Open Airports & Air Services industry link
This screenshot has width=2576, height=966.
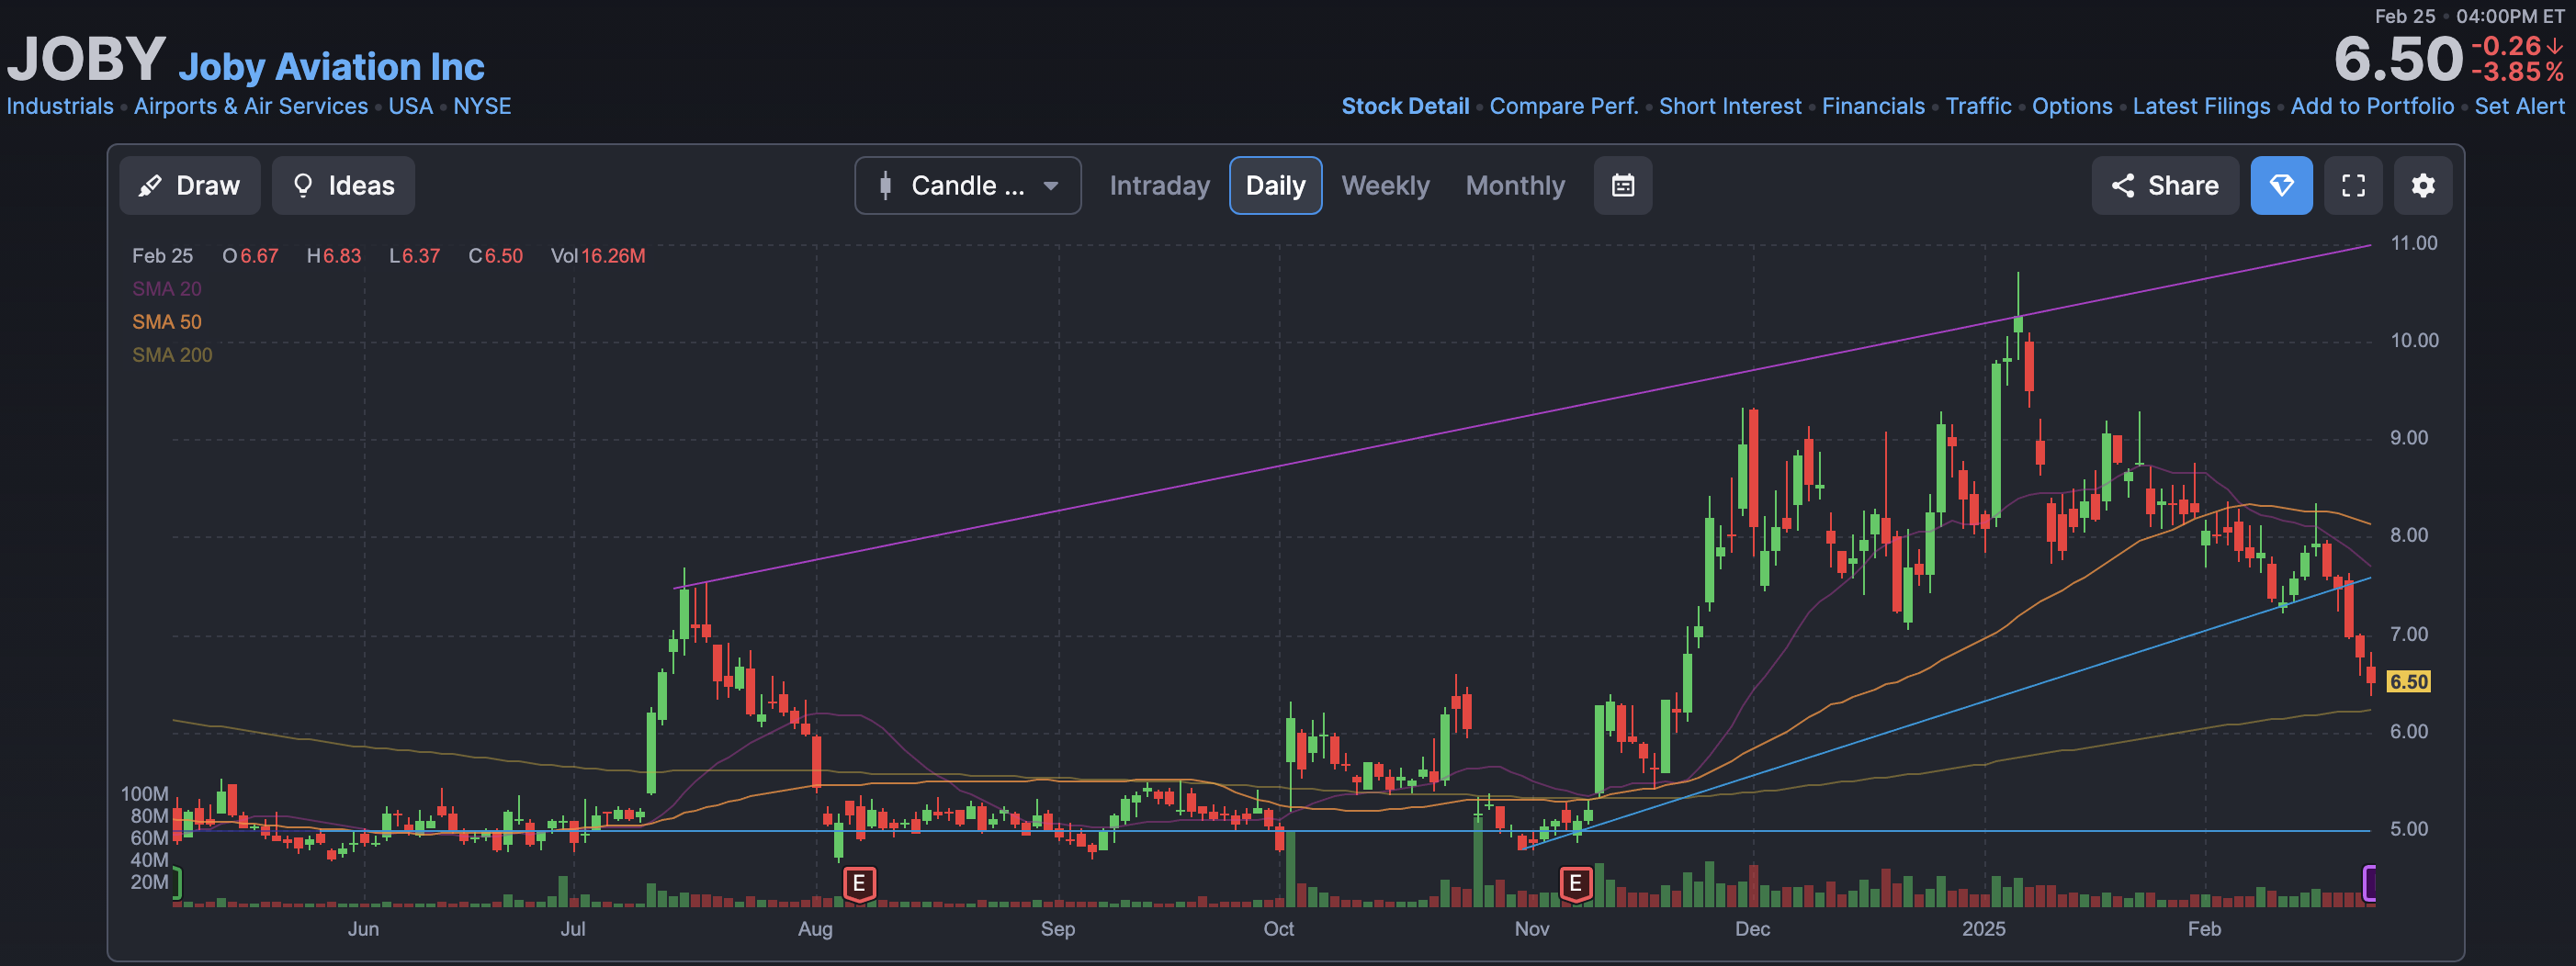(x=251, y=106)
